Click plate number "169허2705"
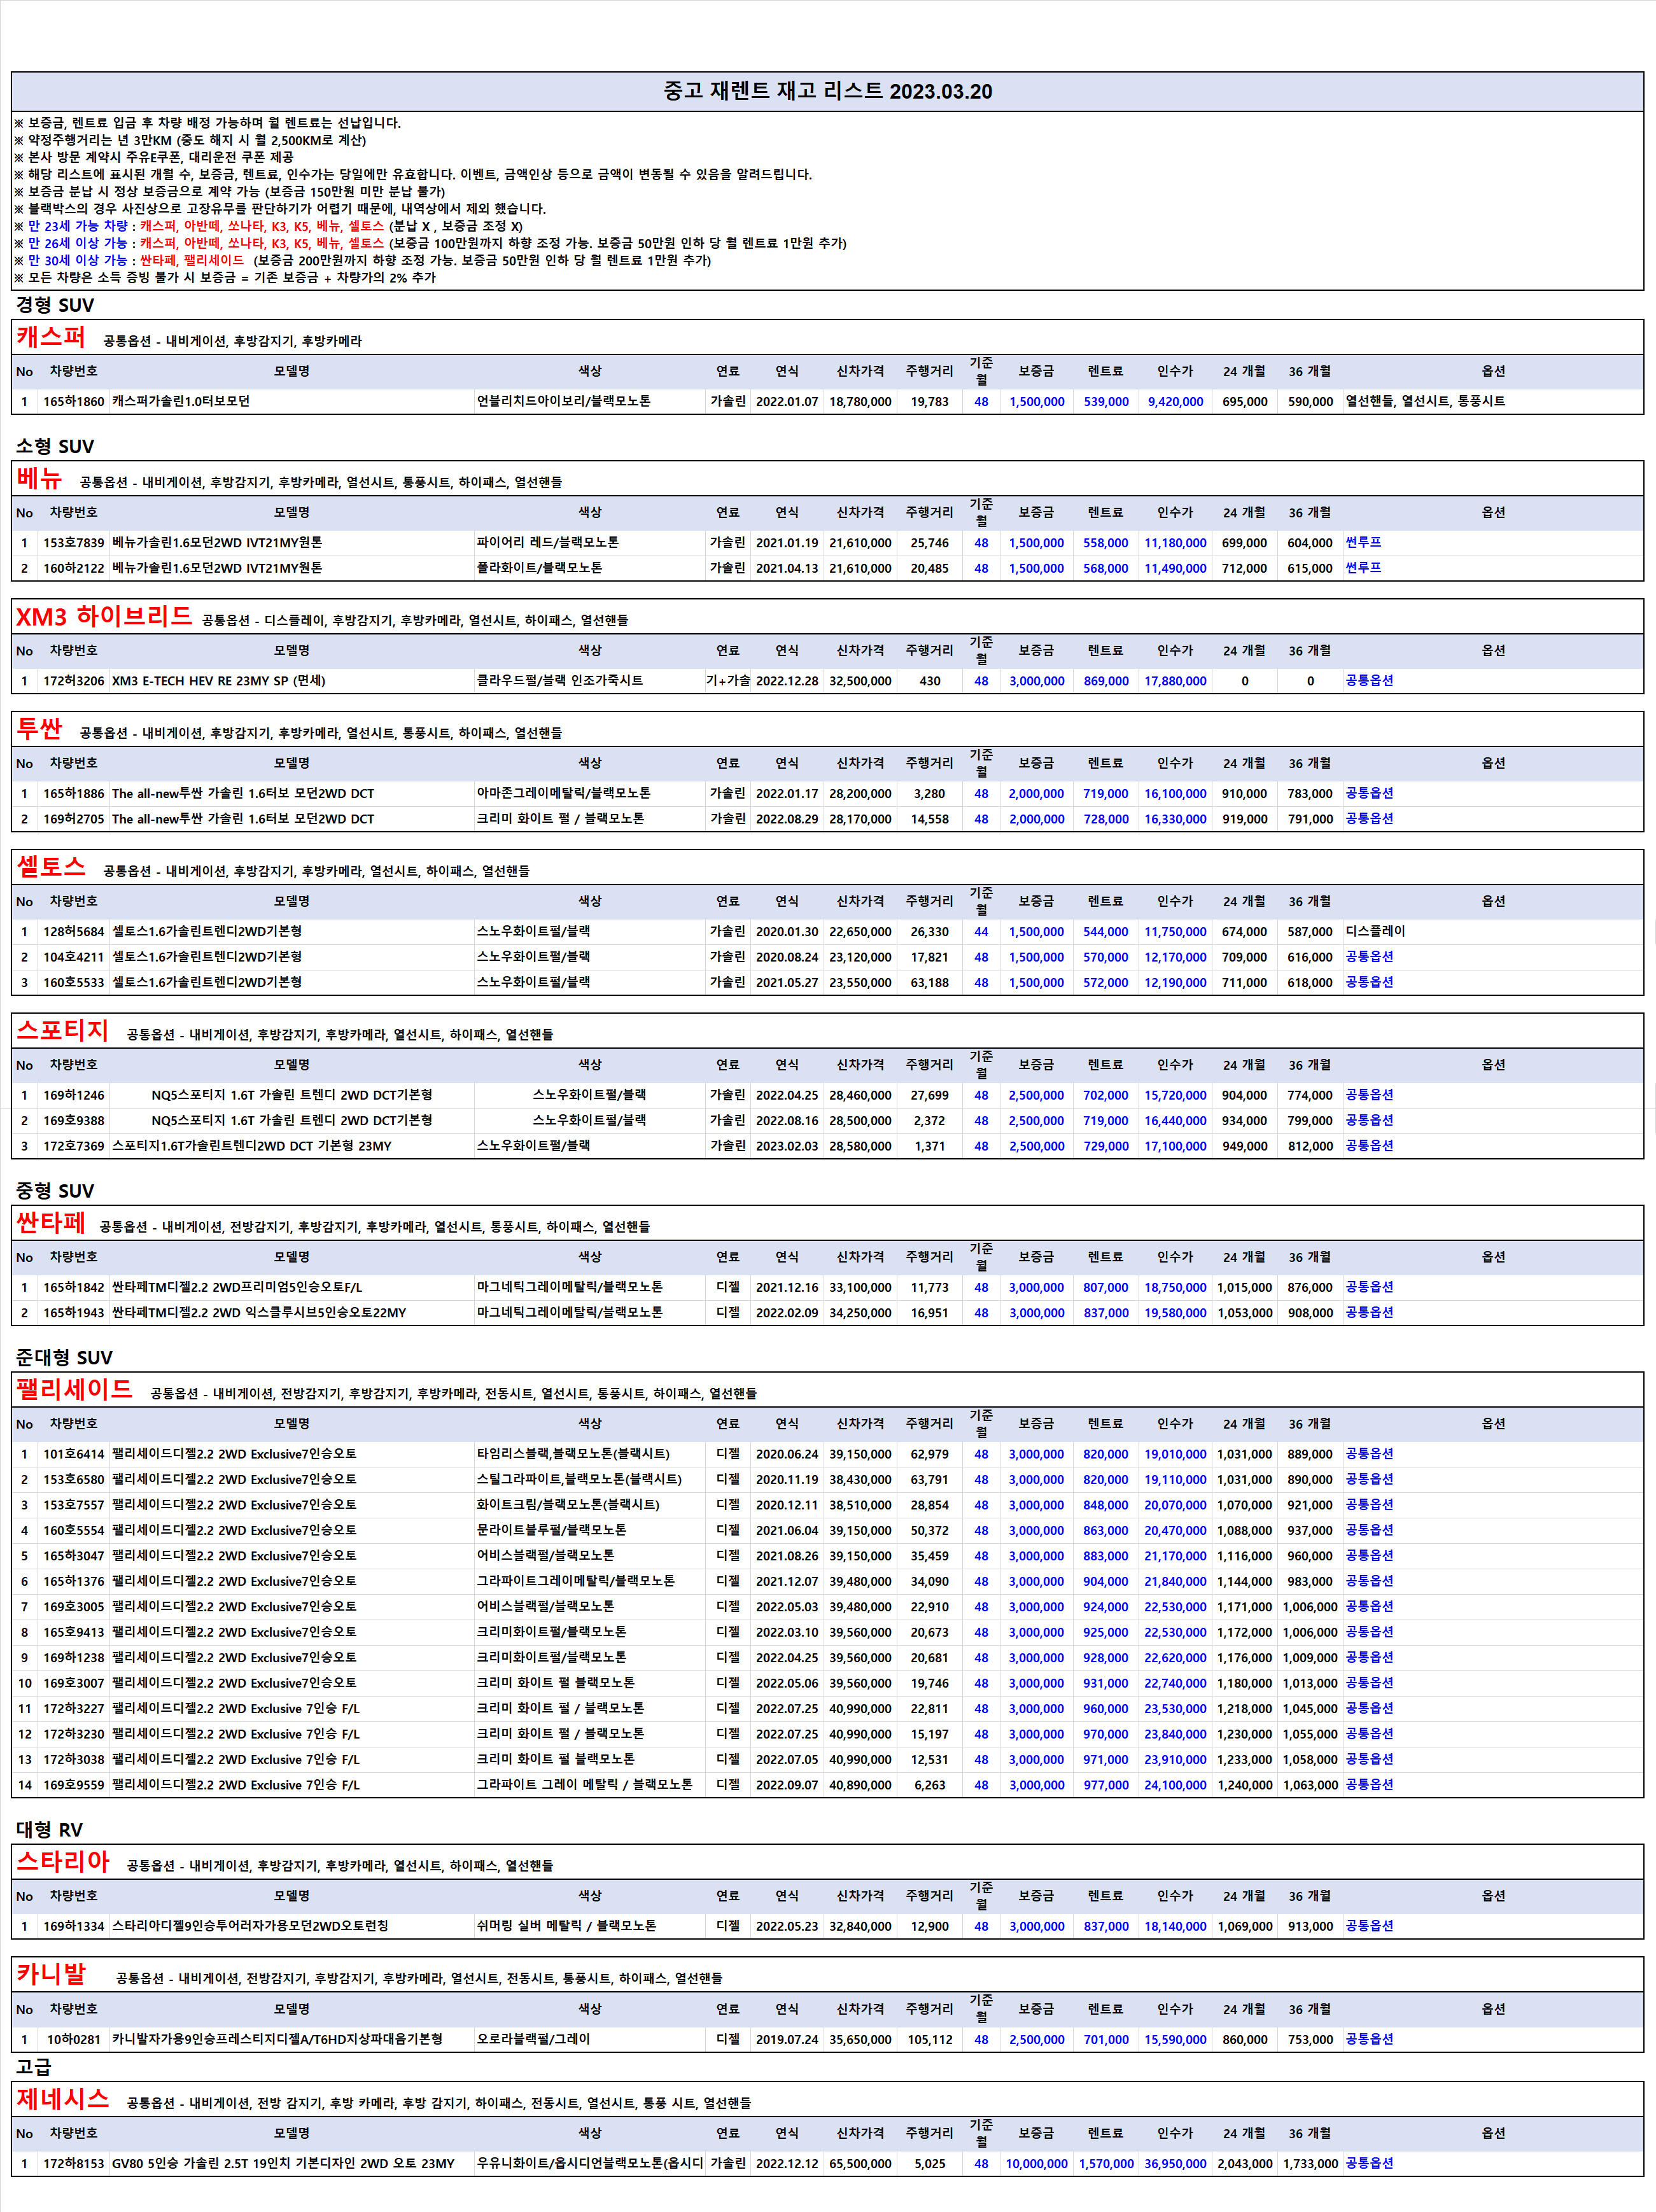1656x2212 pixels. point(74,819)
